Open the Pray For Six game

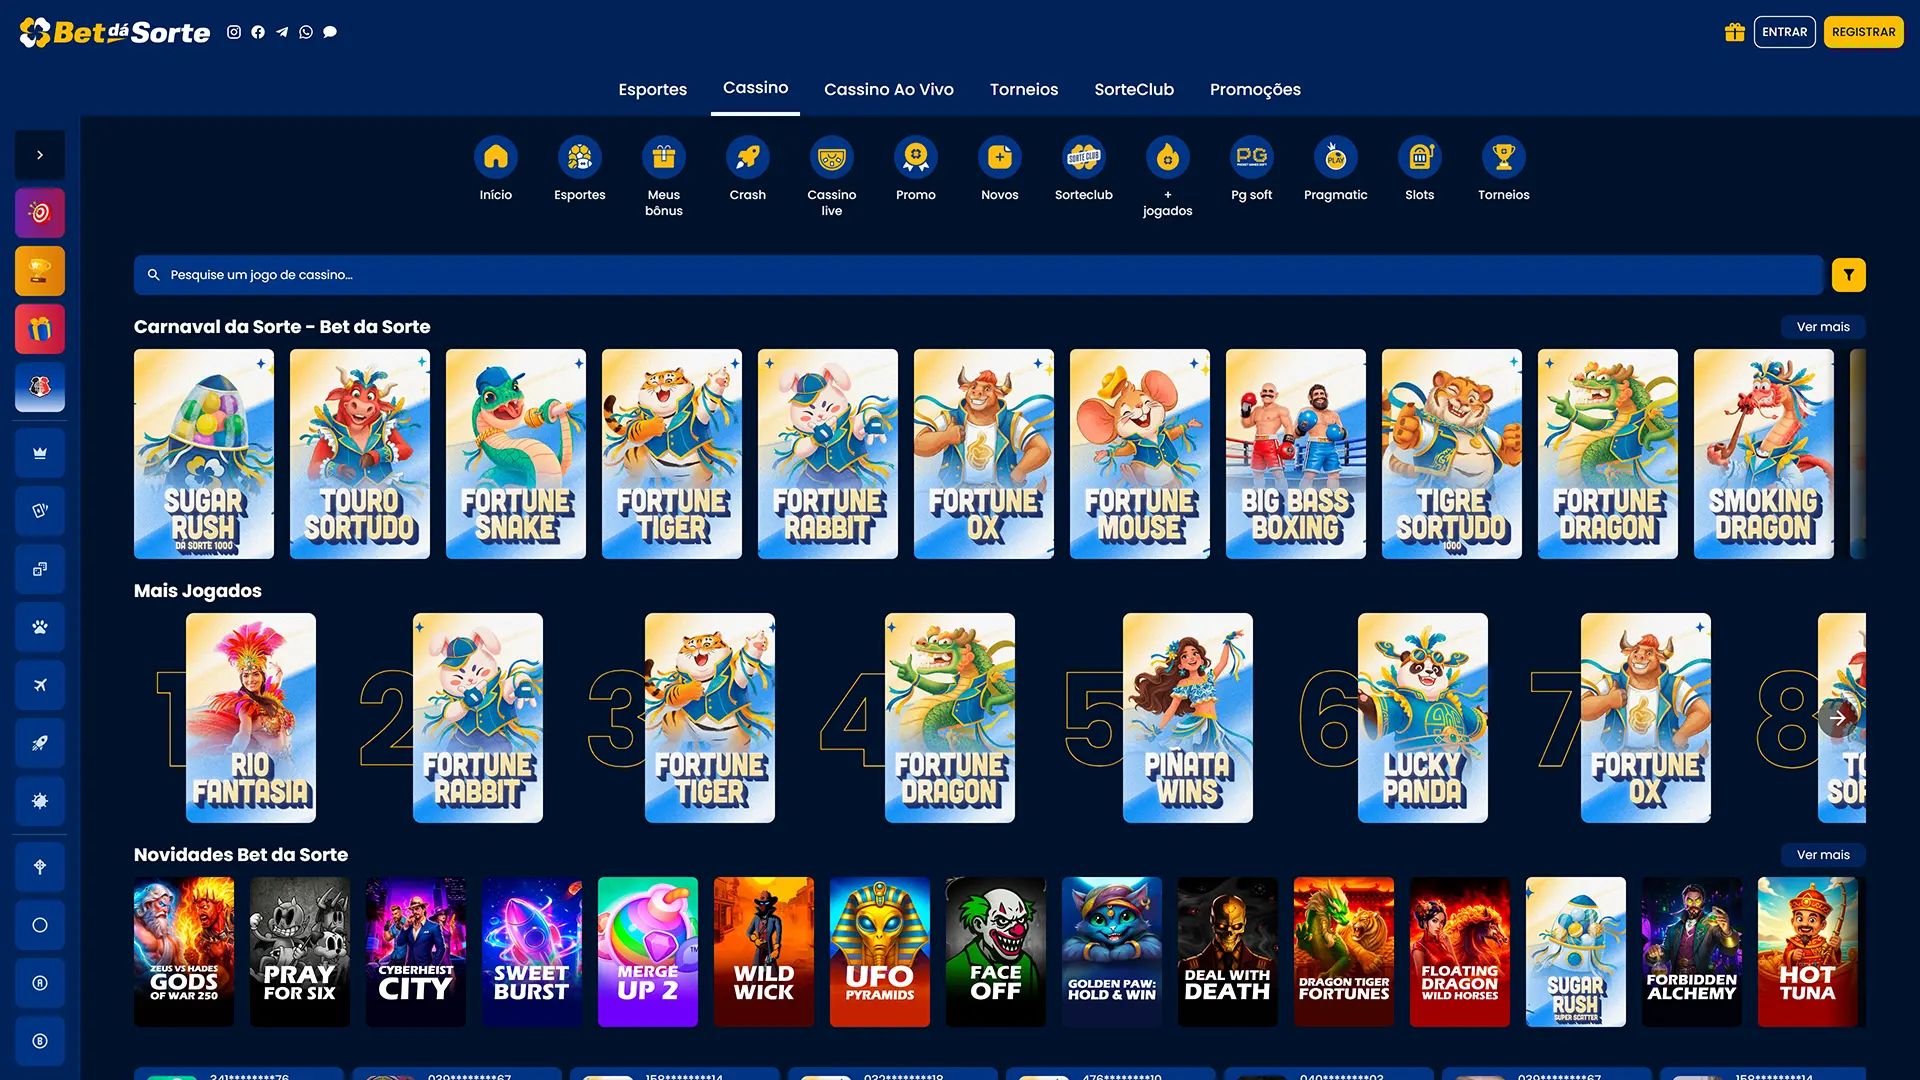point(300,952)
